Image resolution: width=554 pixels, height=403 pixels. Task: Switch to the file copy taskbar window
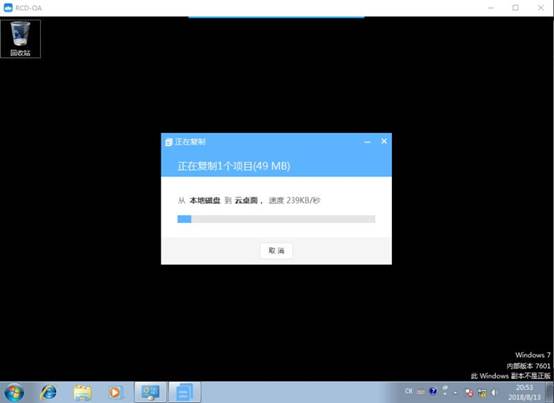tap(184, 392)
